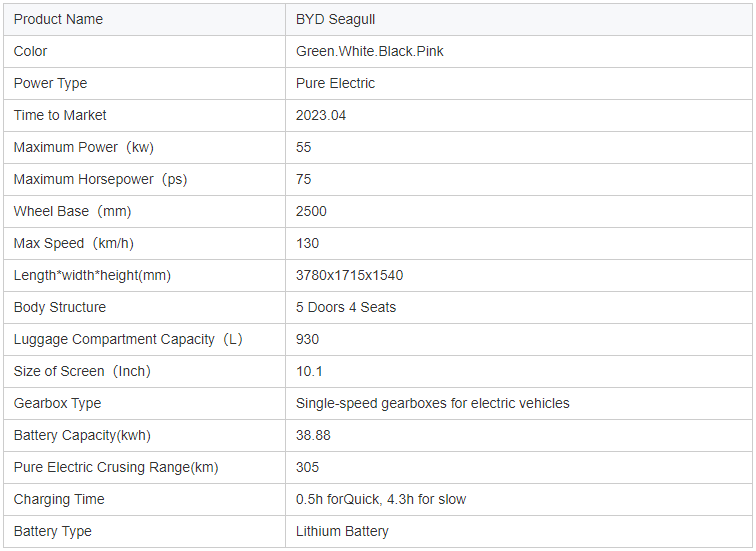Select the 2023.04 market date value
756x551 pixels.
pyautogui.click(x=321, y=115)
